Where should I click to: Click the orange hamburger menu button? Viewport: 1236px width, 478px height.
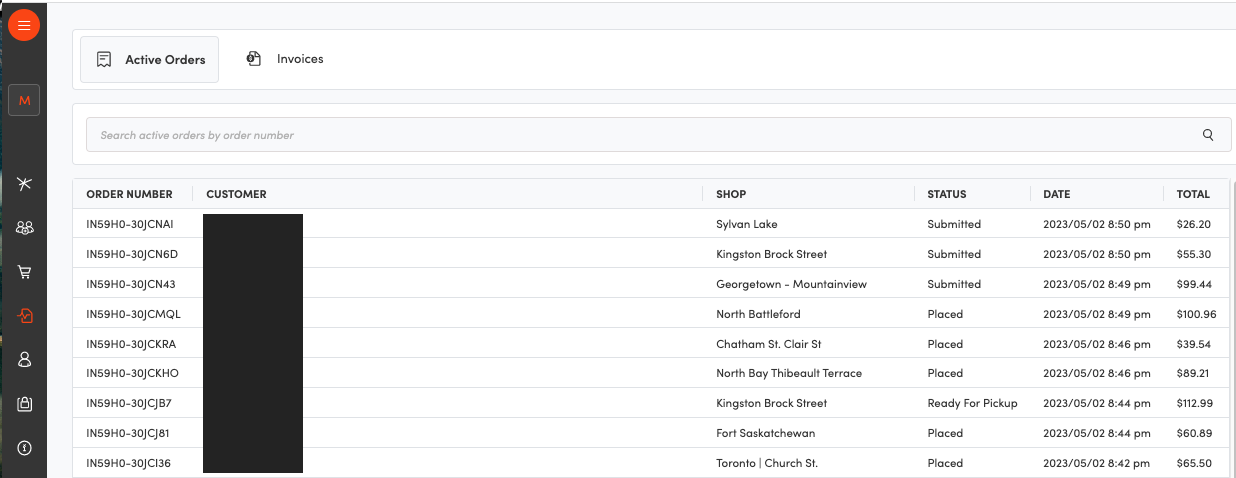coord(24,25)
